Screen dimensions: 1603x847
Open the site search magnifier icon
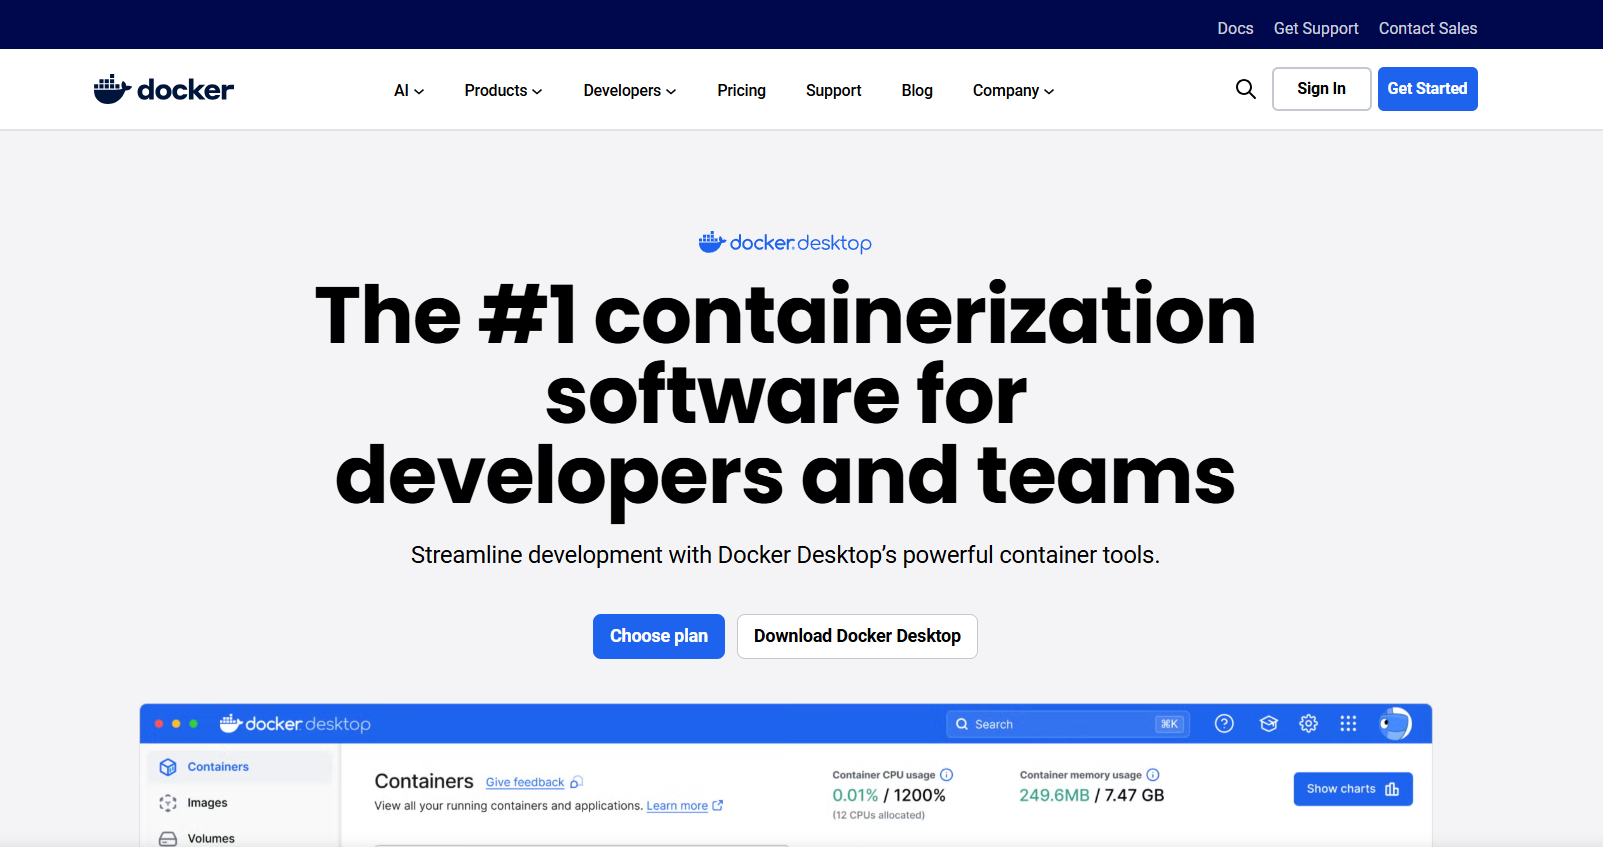coord(1245,89)
